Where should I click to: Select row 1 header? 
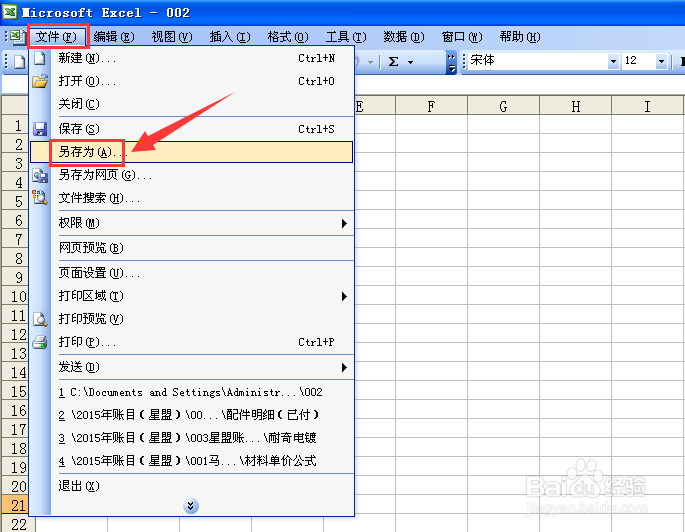pyautogui.click(x=16, y=125)
